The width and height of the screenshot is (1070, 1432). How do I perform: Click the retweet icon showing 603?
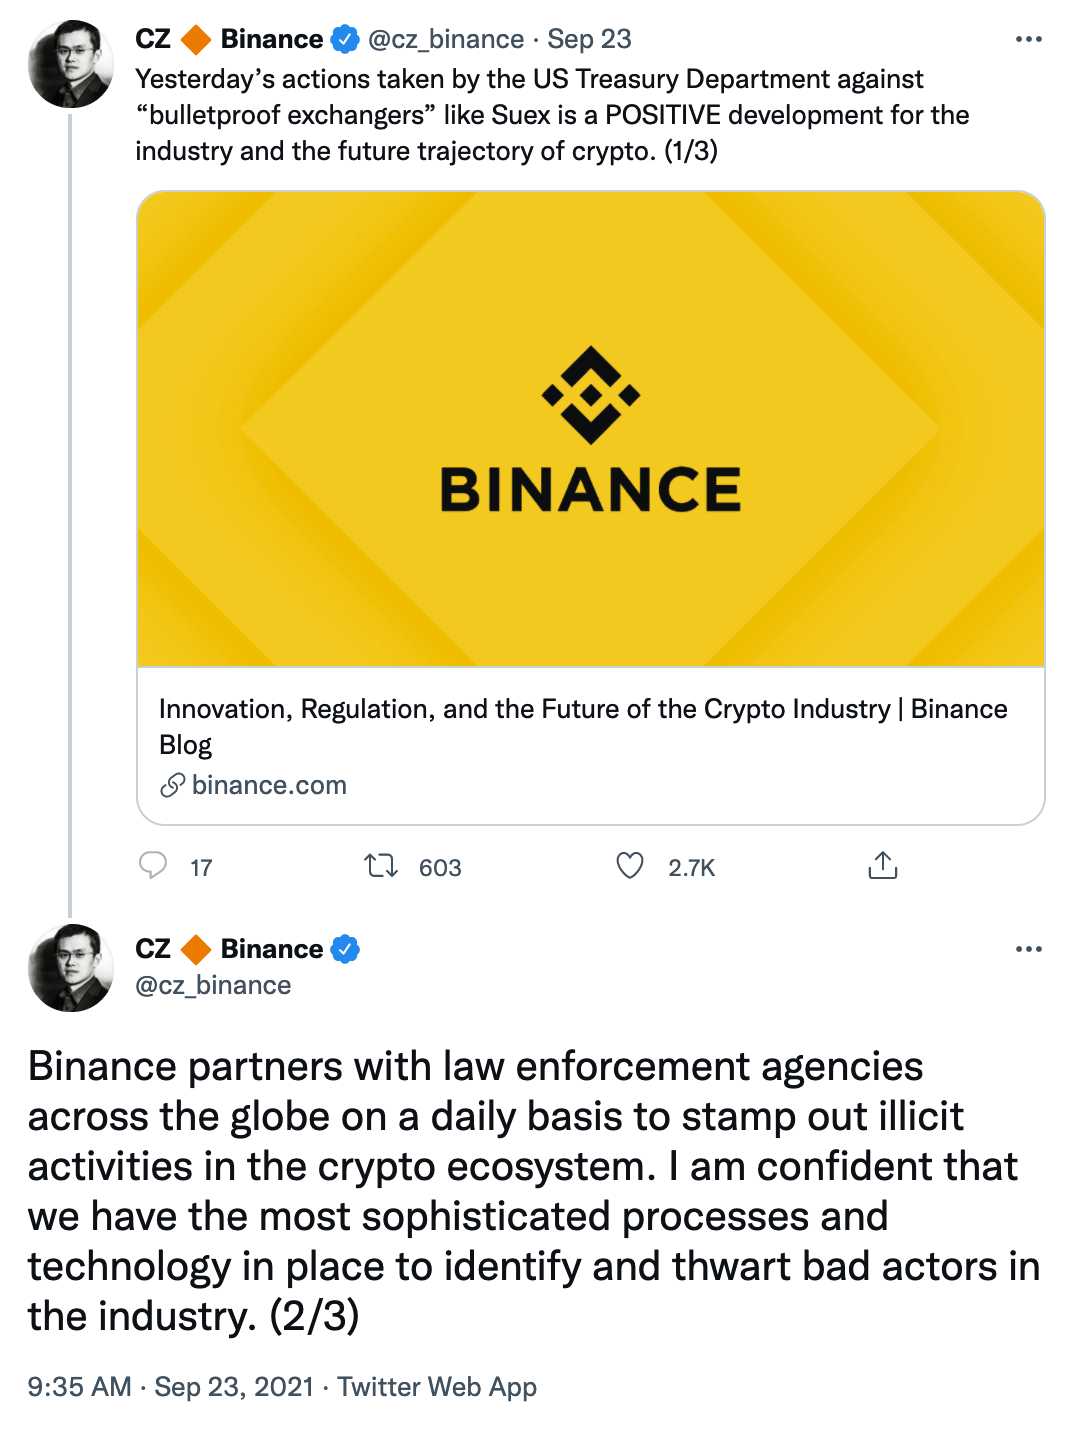coord(381,867)
